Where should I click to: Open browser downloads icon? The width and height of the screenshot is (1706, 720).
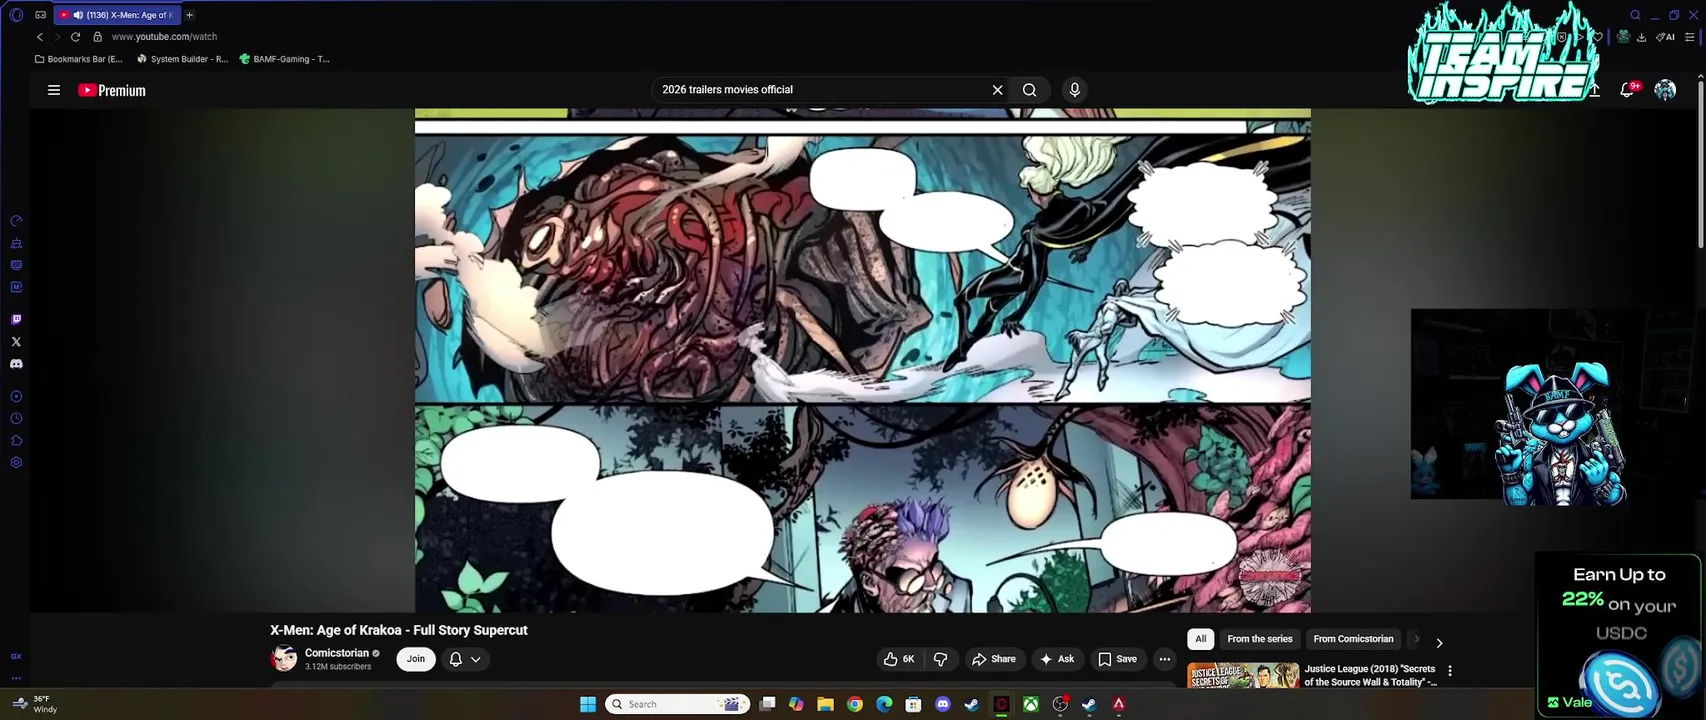click(1641, 37)
